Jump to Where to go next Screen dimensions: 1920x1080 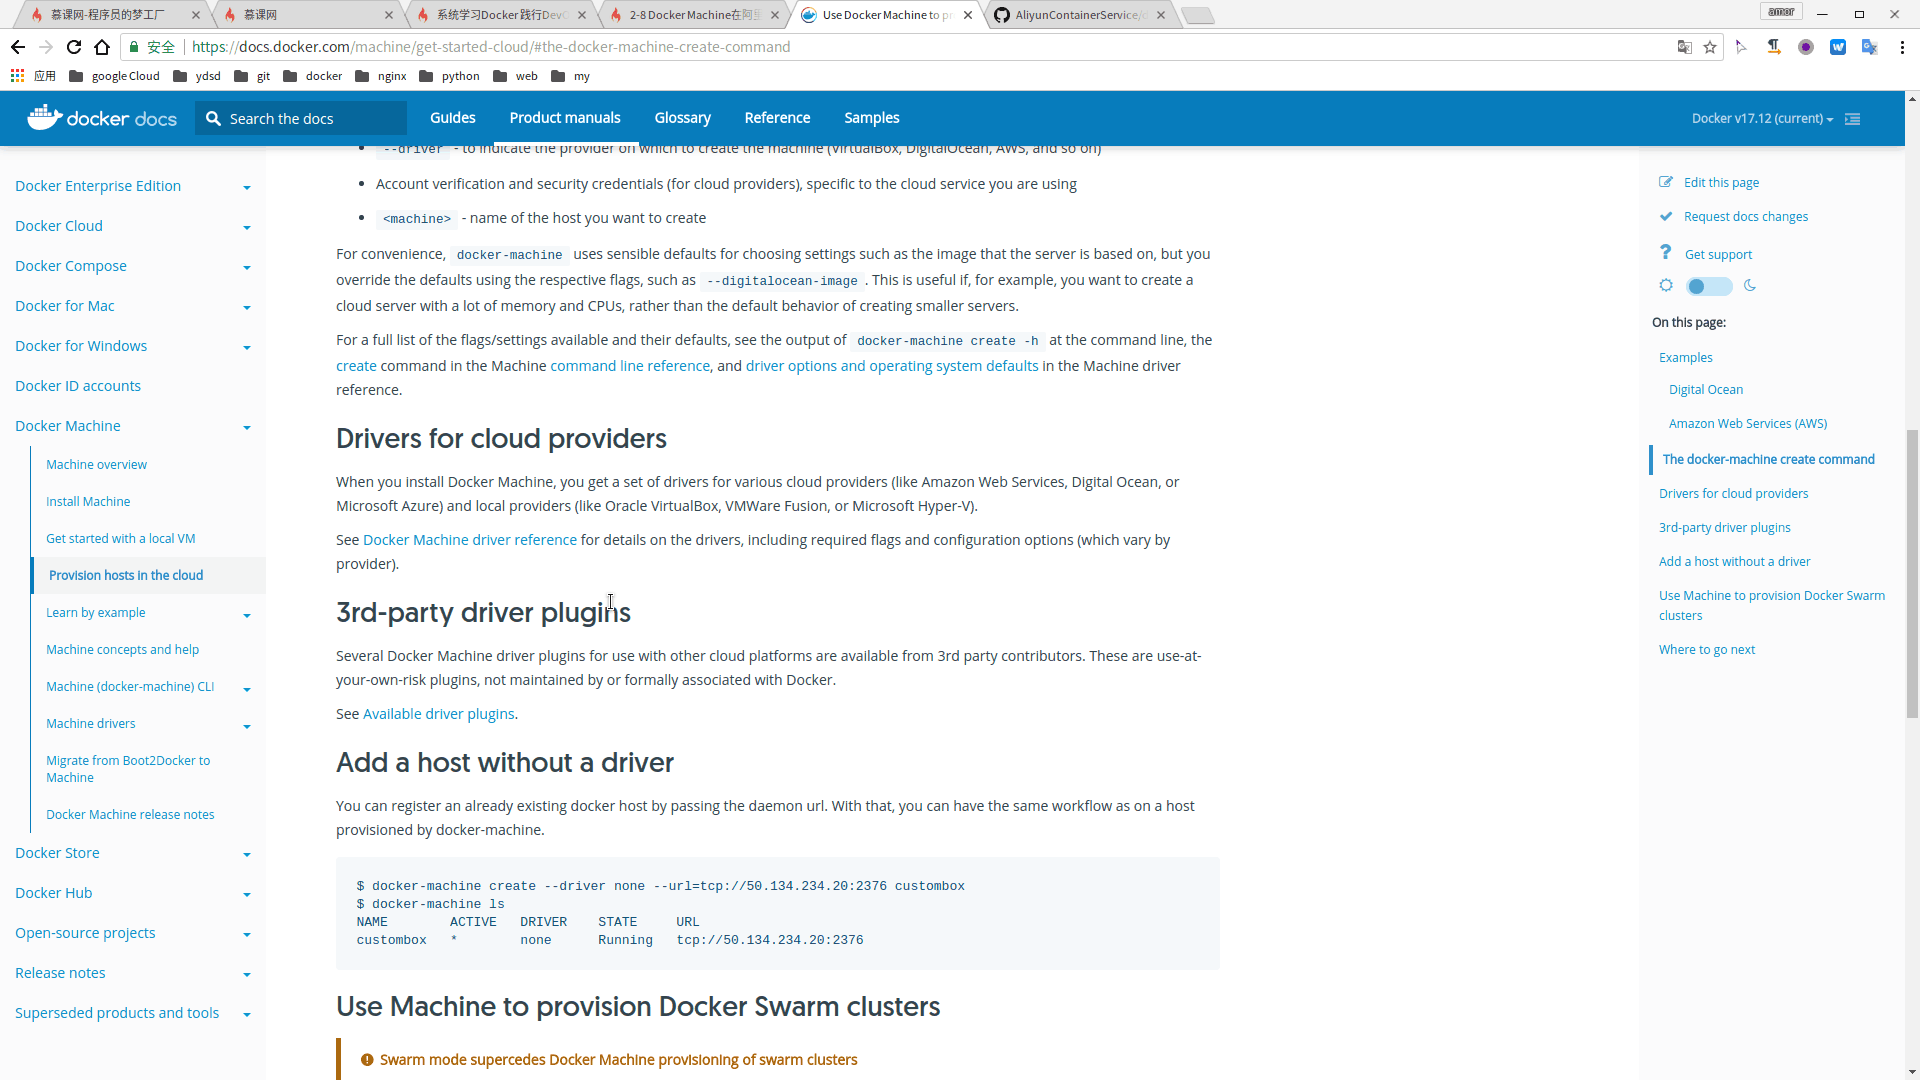(1707, 650)
